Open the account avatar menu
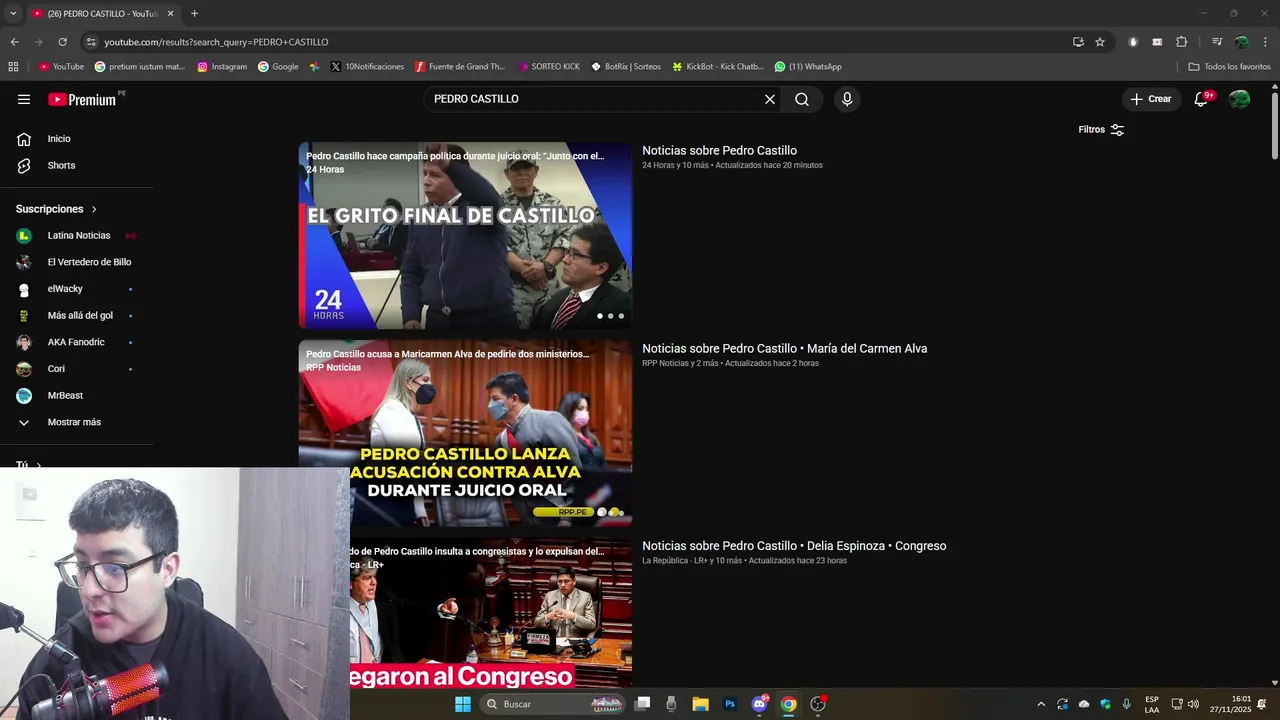 [1240, 99]
